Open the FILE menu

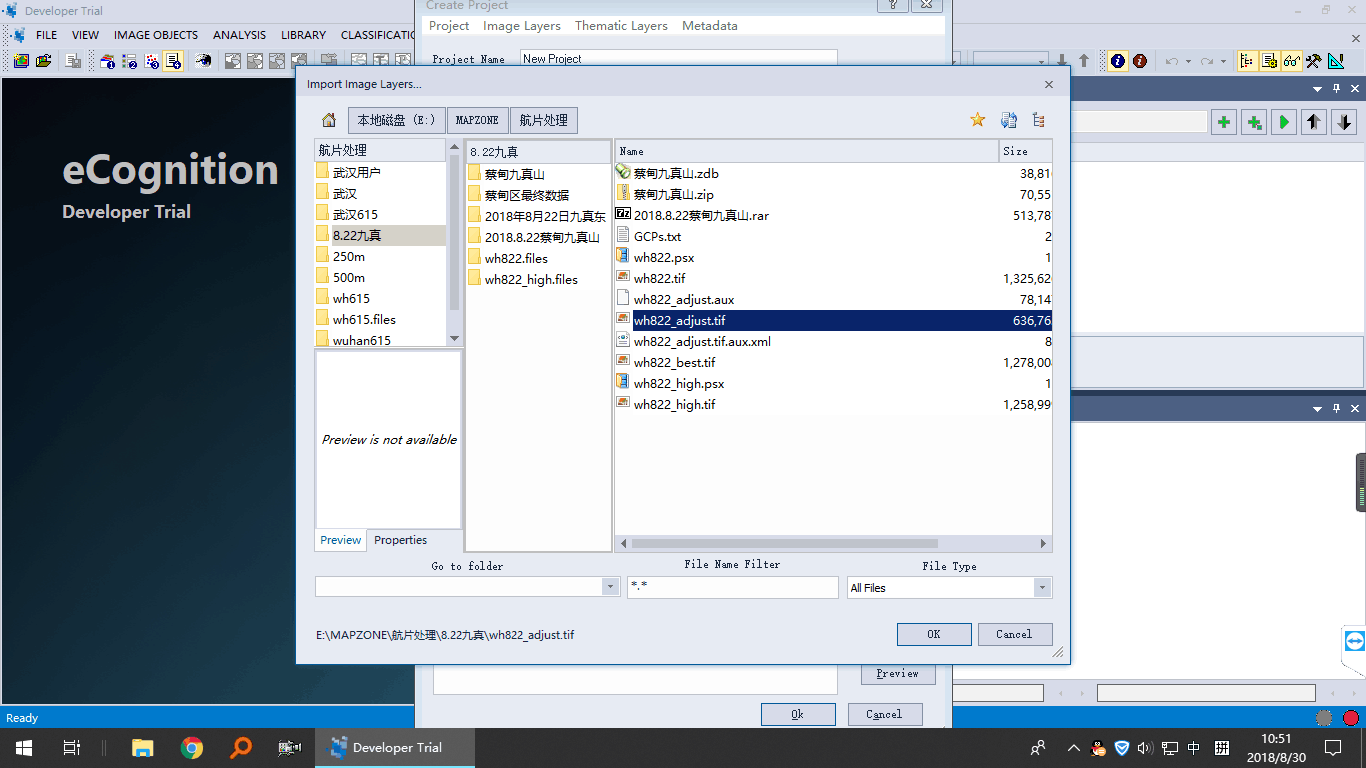[47, 35]
